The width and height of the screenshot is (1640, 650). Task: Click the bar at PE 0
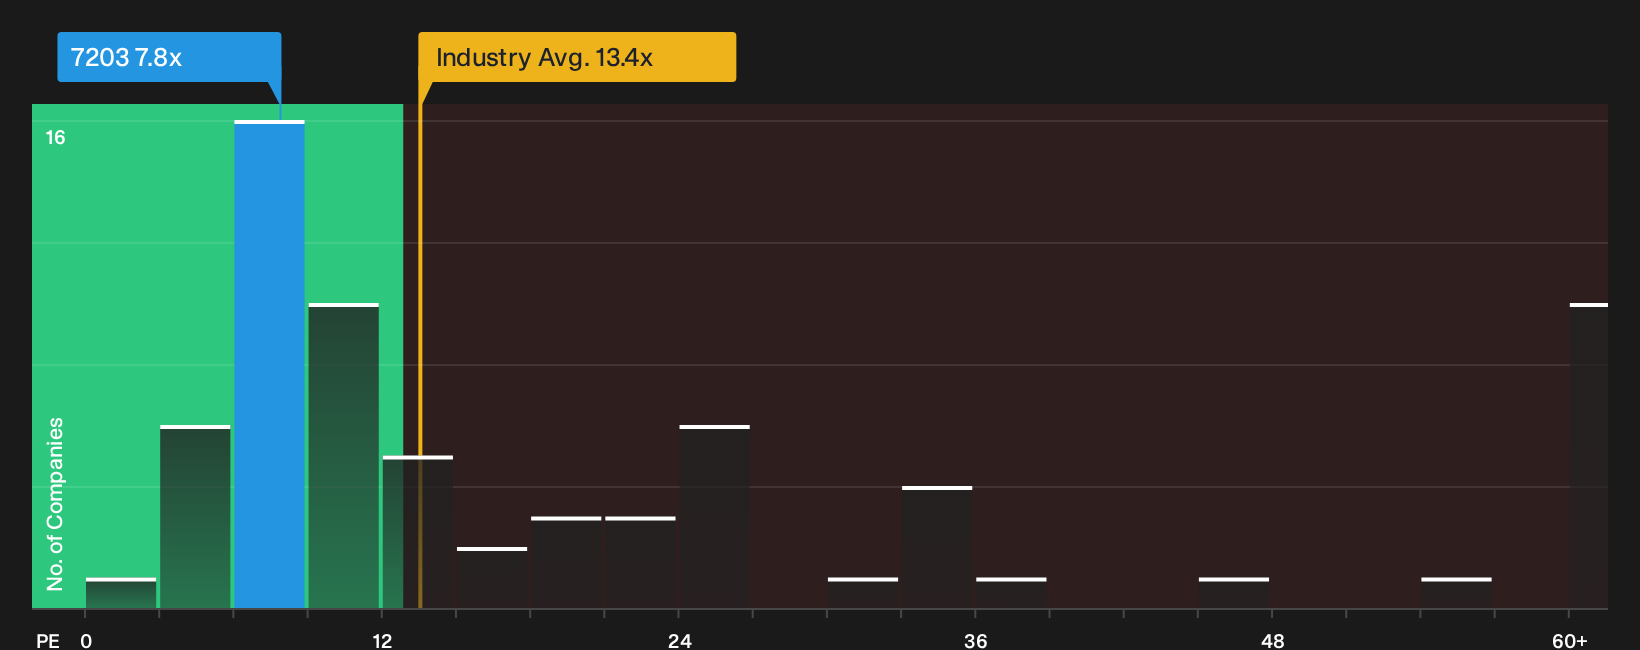(x=121, y=593)
